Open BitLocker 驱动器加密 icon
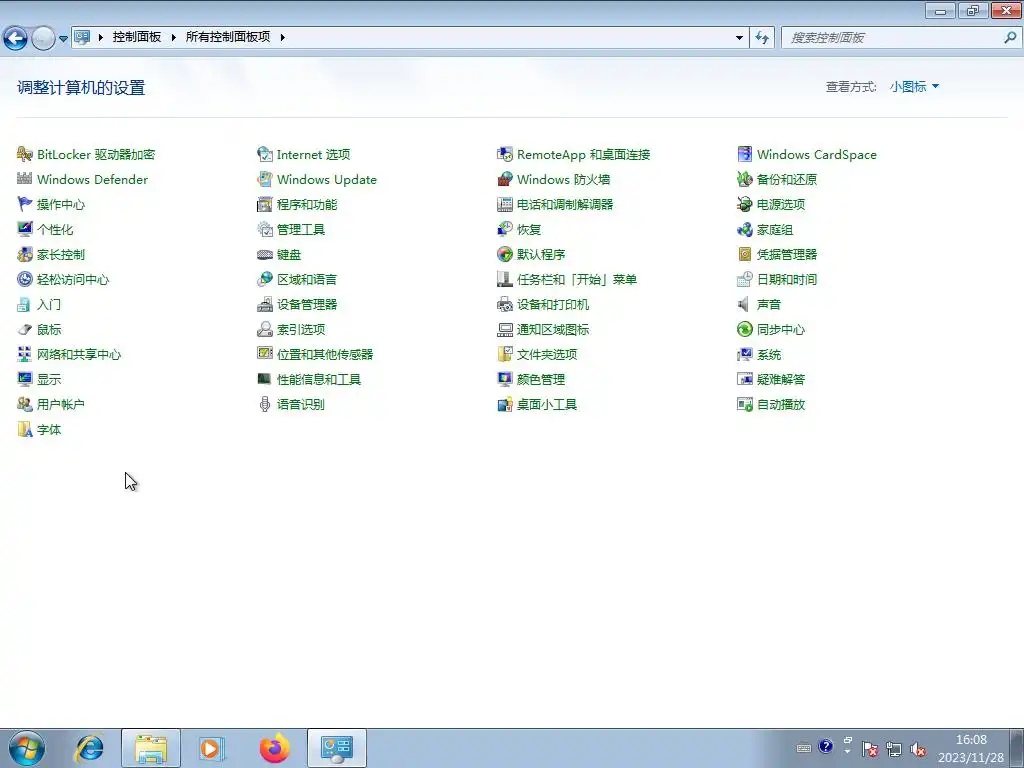The width and height of the screenshot is (1024, 768). click(x=25, y=155)
